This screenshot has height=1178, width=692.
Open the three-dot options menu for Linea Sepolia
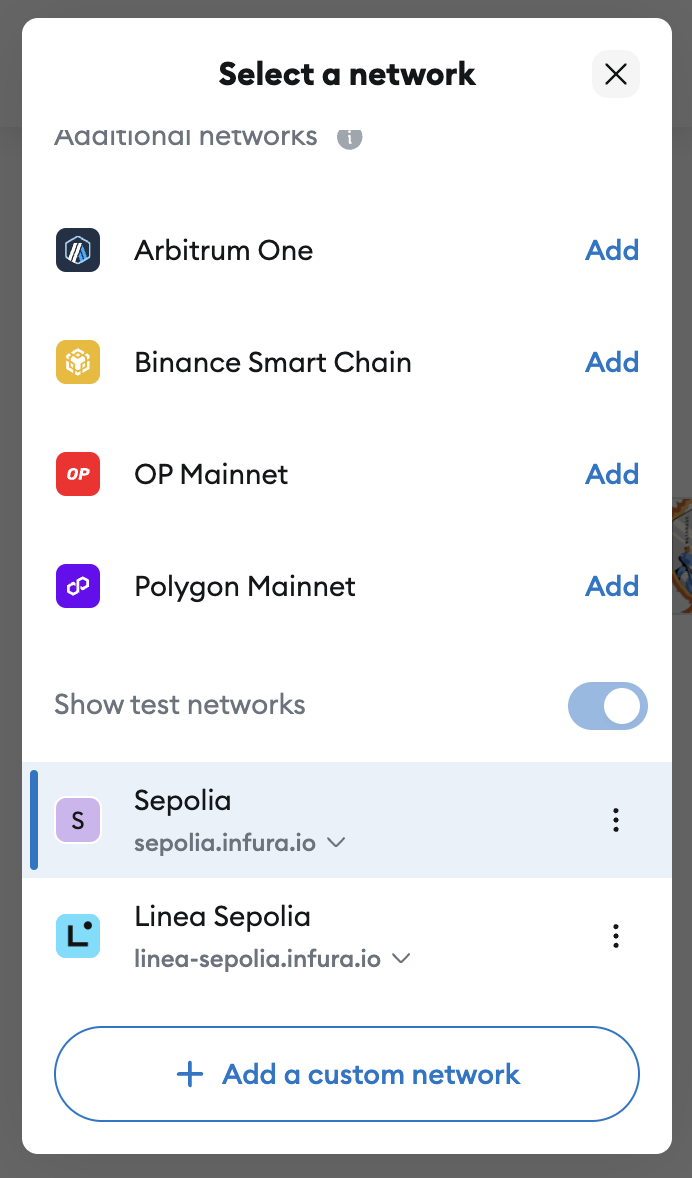pos(616,936)
